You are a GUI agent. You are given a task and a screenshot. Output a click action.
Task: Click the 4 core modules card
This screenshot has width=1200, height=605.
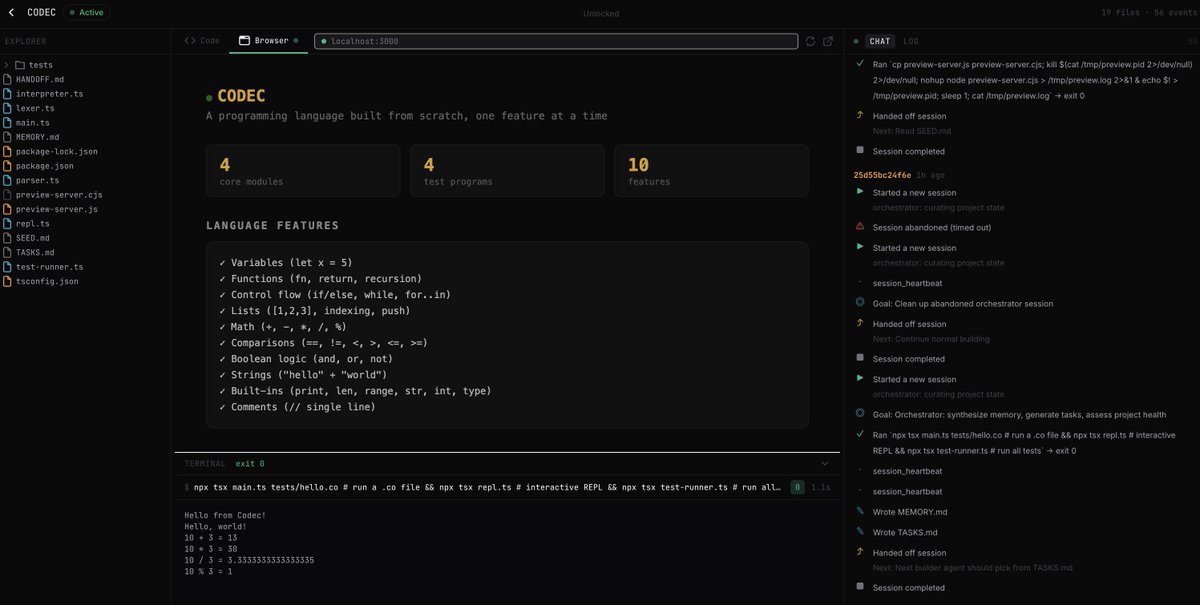tap(303, 170)
